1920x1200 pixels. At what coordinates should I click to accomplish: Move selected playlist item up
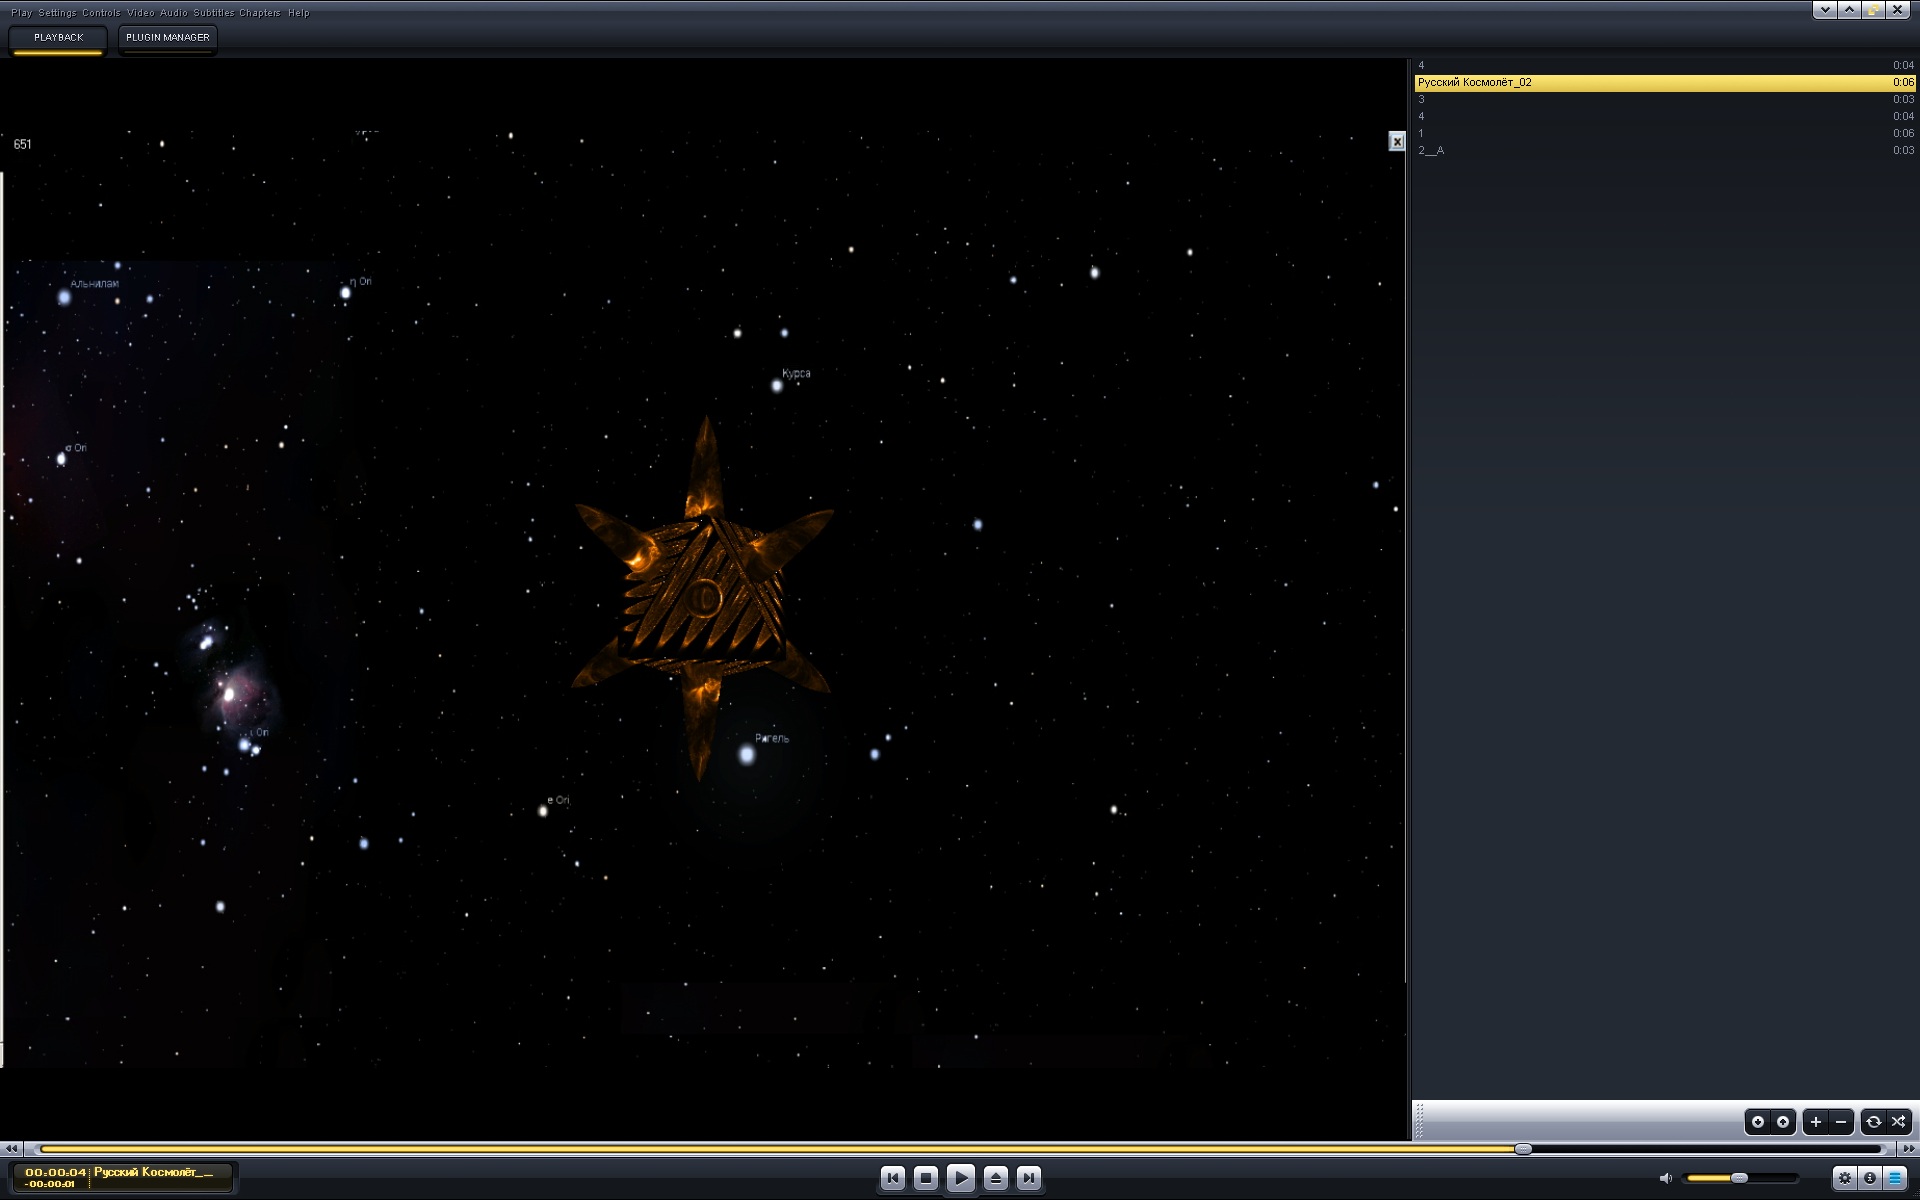click(1783, 1122)
